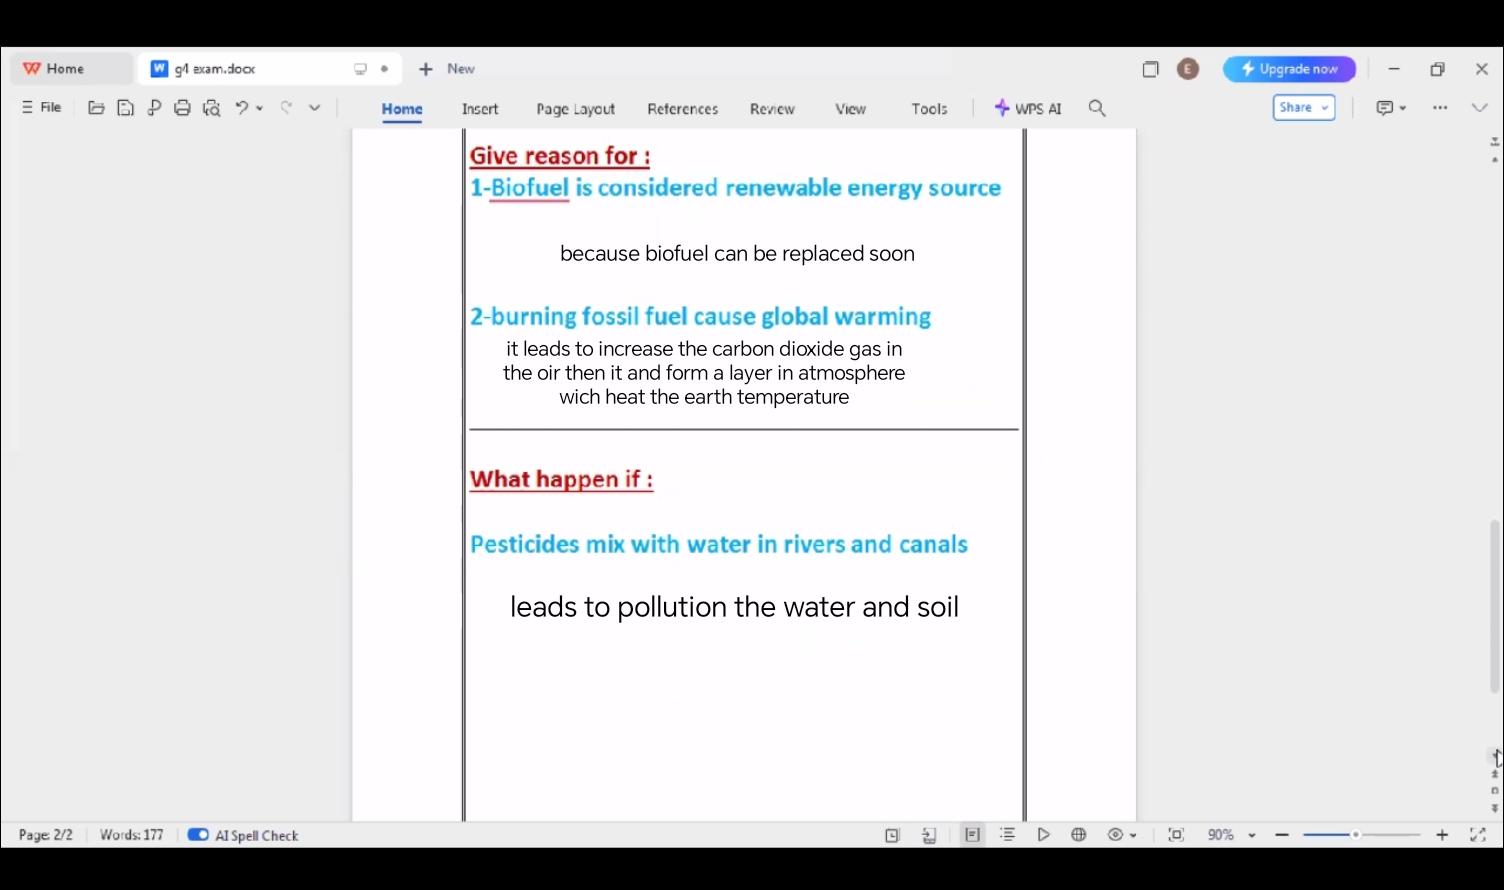
Task: Click the Page: 2/2 indicator
Action: pyautogui.click(x=46, y=835)
